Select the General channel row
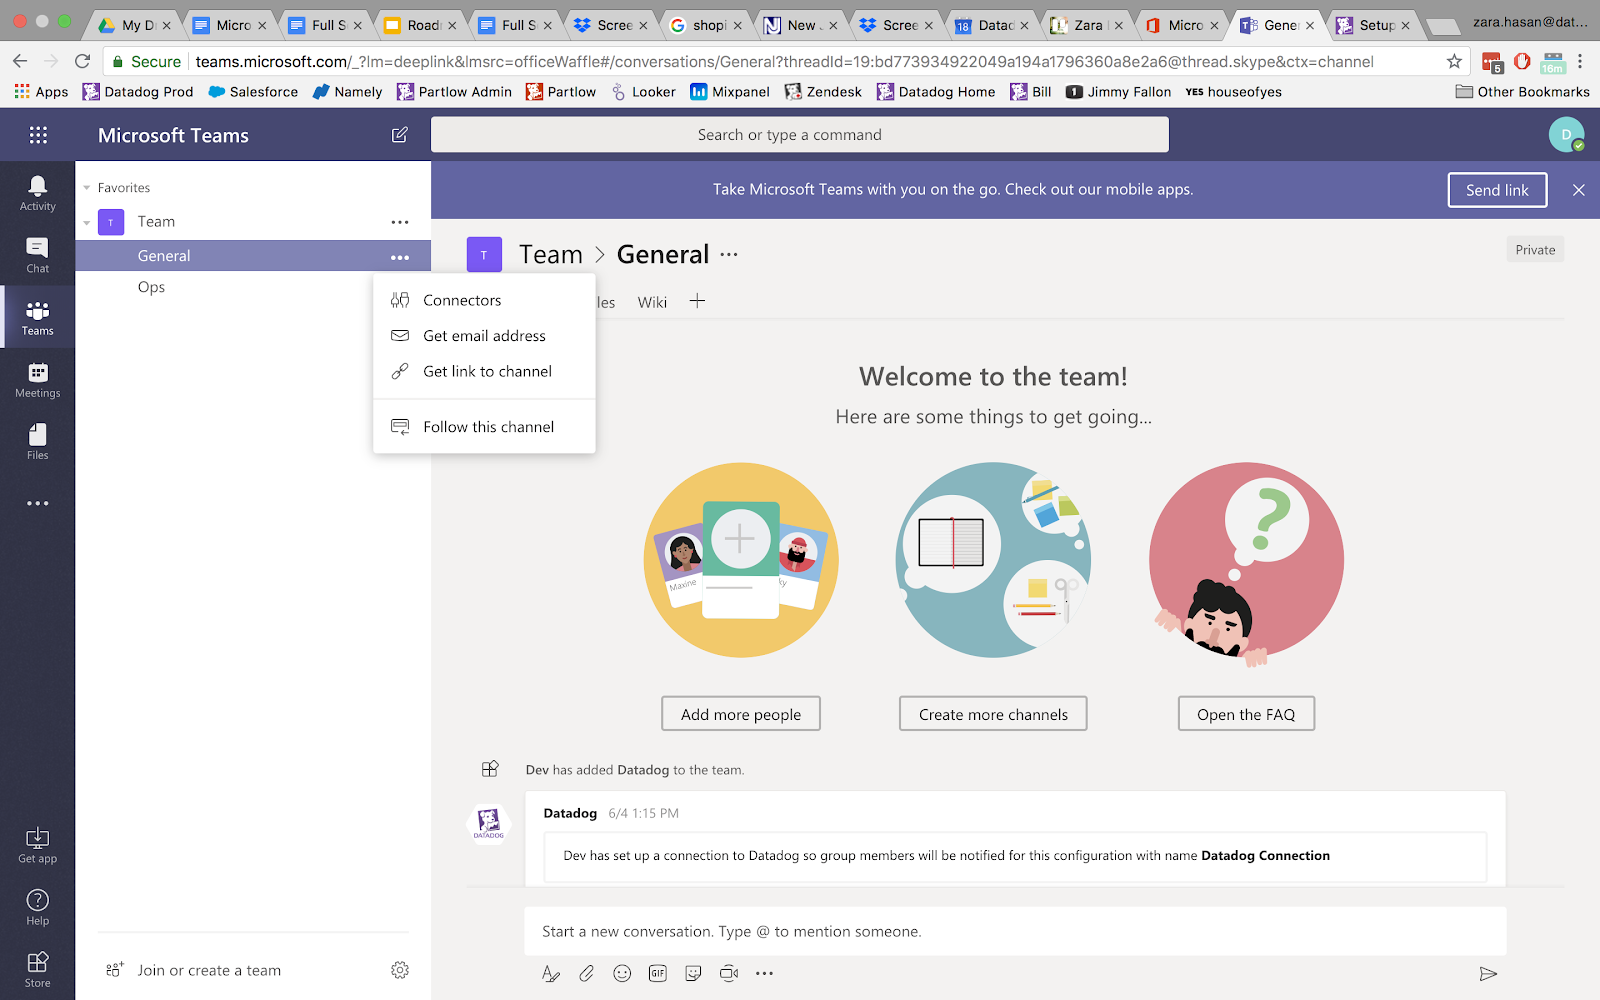Screen dimensions: 1600x1000 pos(253,256)
